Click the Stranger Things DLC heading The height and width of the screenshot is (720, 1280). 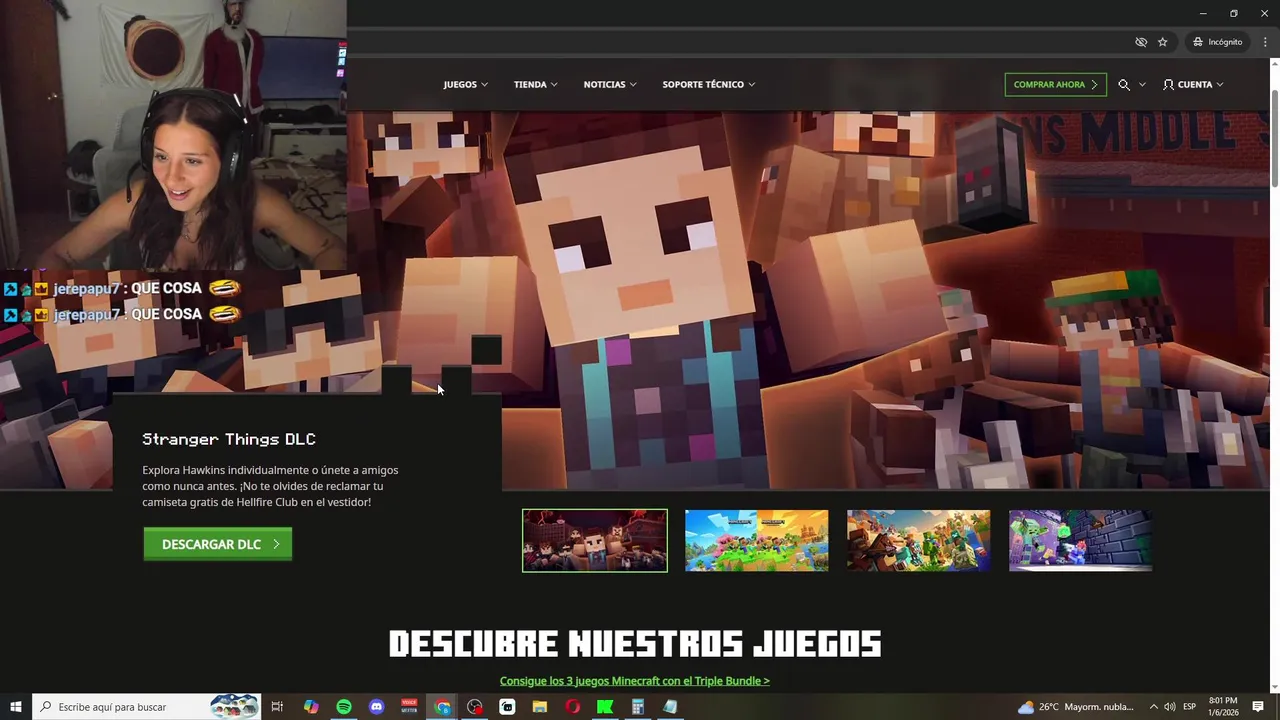coord(229,439)
